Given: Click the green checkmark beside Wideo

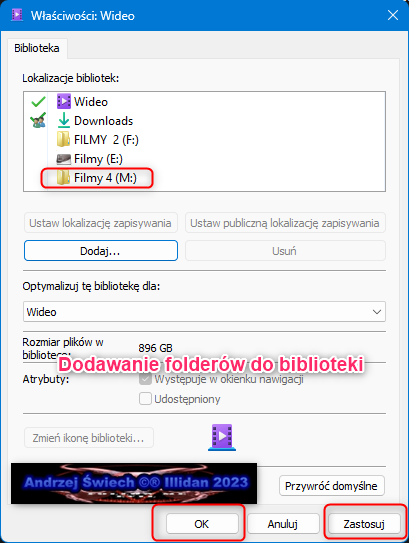Looking at the screenshot, I should pos(38,101).
